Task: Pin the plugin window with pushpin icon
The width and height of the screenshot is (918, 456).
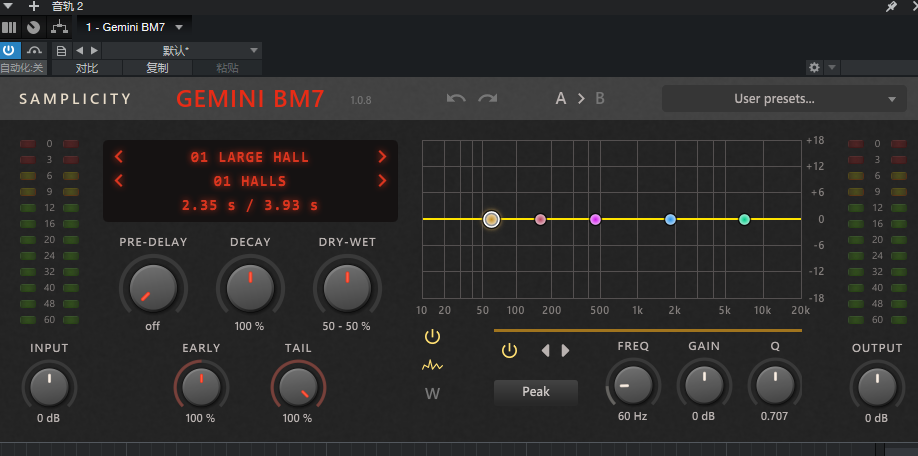Action: (x=890, y=6)
